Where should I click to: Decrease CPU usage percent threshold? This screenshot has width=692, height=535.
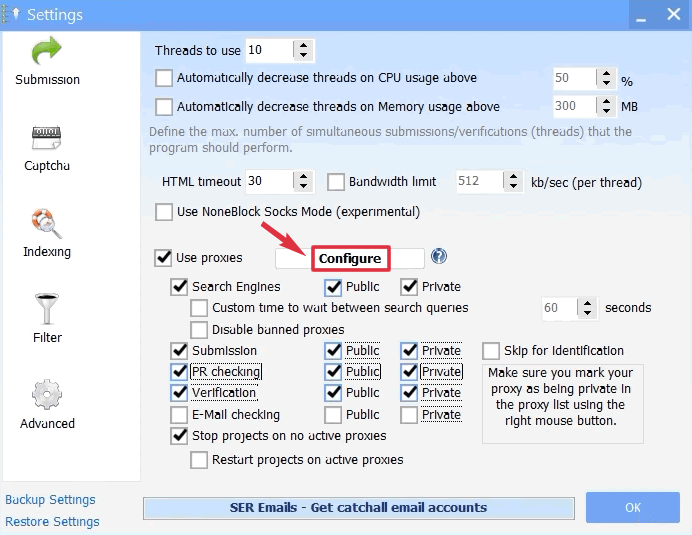pyautogui.click(x=606, y=83)
